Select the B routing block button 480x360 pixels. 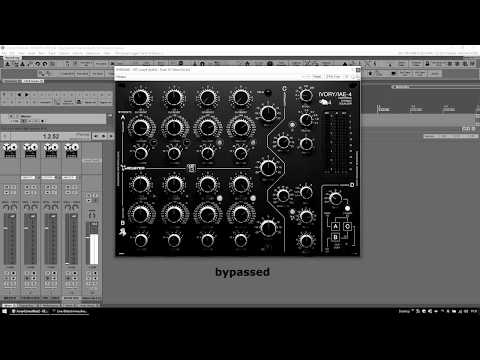pyautogui.click(x=335, y=237)
